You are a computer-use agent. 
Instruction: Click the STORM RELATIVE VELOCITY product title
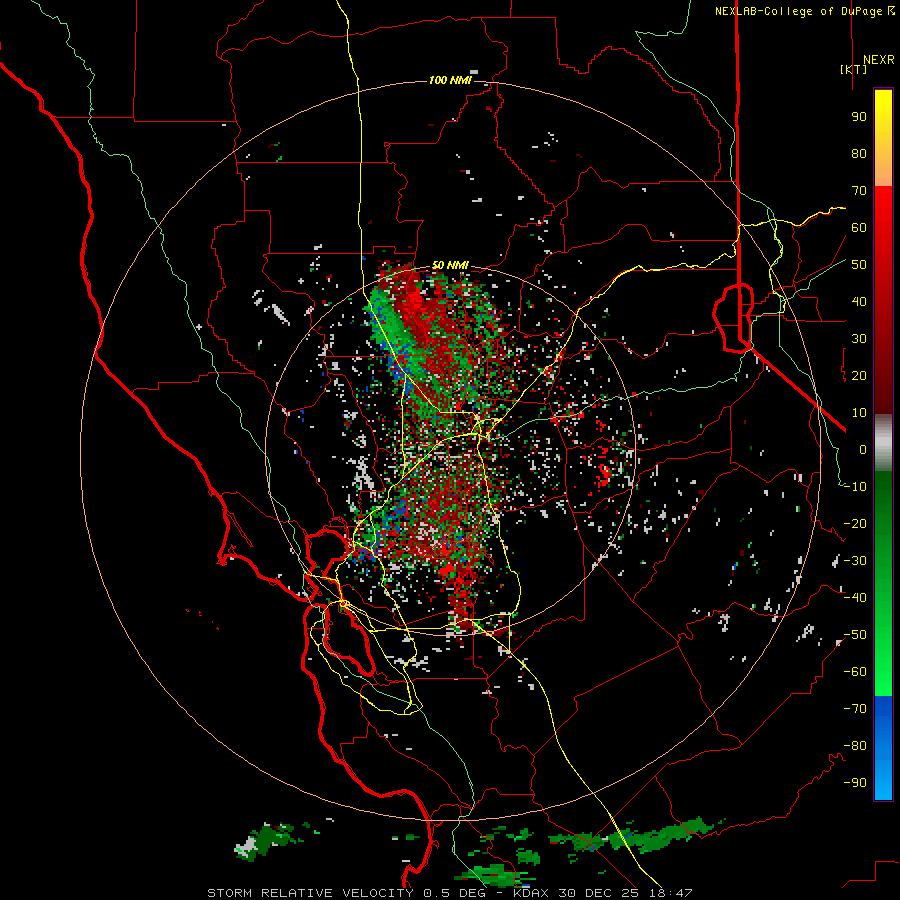coord(310,893)
